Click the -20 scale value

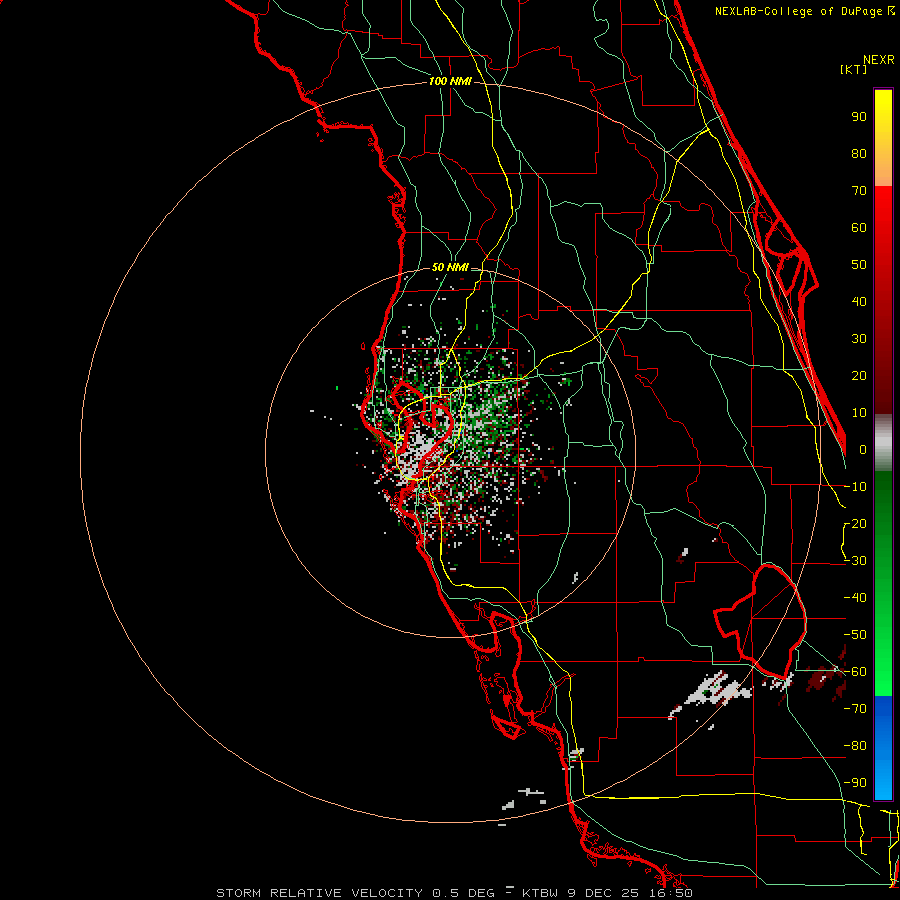coord(855,523)
